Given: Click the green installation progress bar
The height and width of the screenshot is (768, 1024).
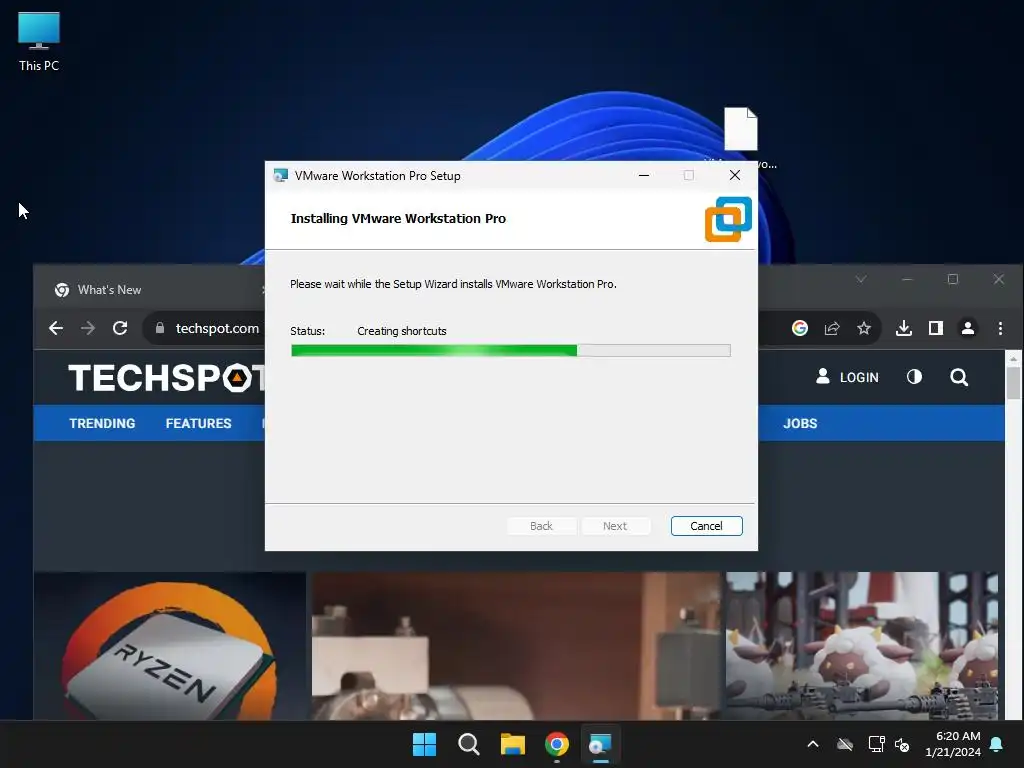Looking at the screenshot, I should pyautogui.click(x=511, y=351).
